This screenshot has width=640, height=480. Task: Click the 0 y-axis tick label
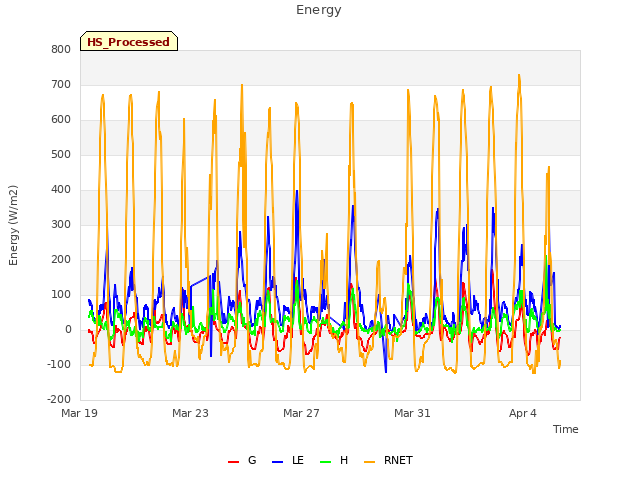(x=68, y=330)
